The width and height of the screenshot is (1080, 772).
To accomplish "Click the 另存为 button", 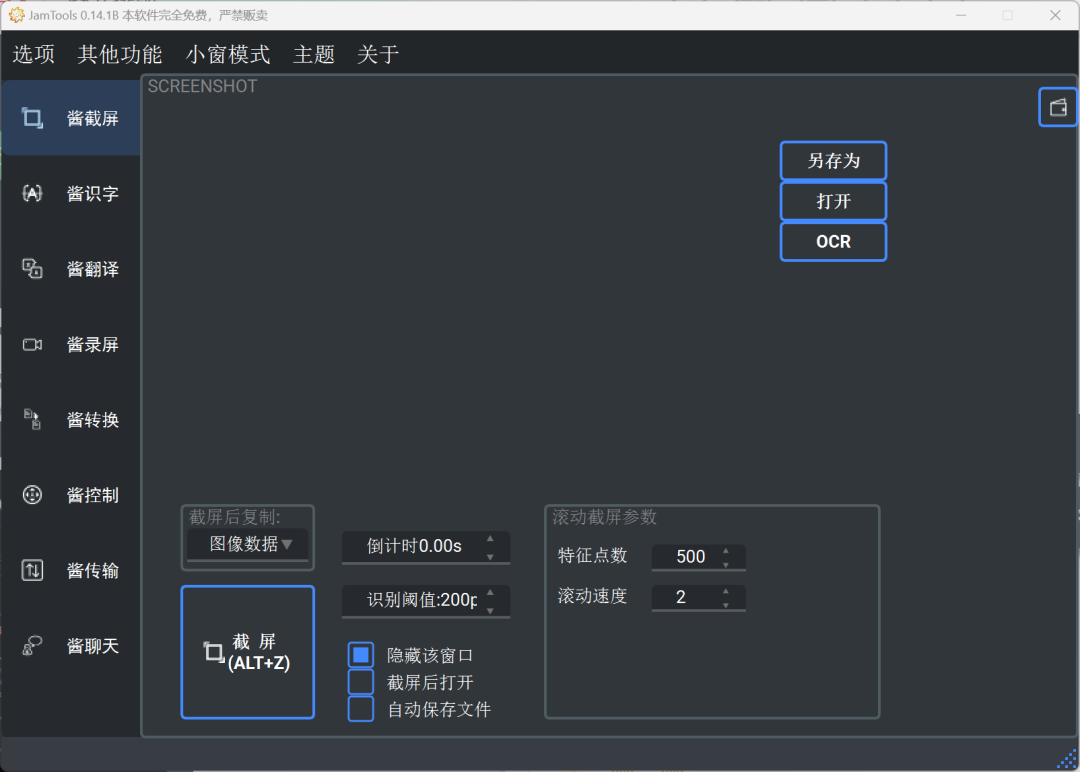I will pos(833,160).
